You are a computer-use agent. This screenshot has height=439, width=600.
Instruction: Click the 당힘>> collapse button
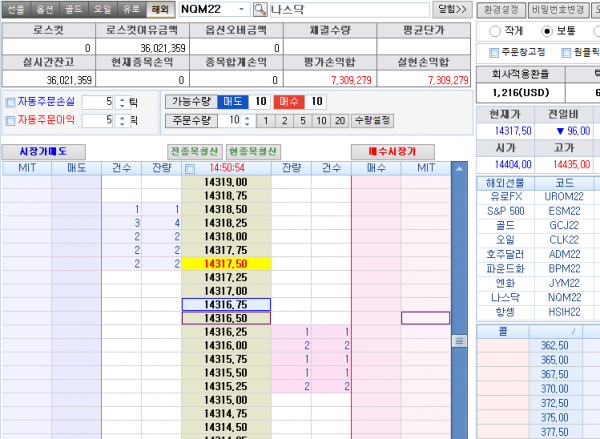453,9
